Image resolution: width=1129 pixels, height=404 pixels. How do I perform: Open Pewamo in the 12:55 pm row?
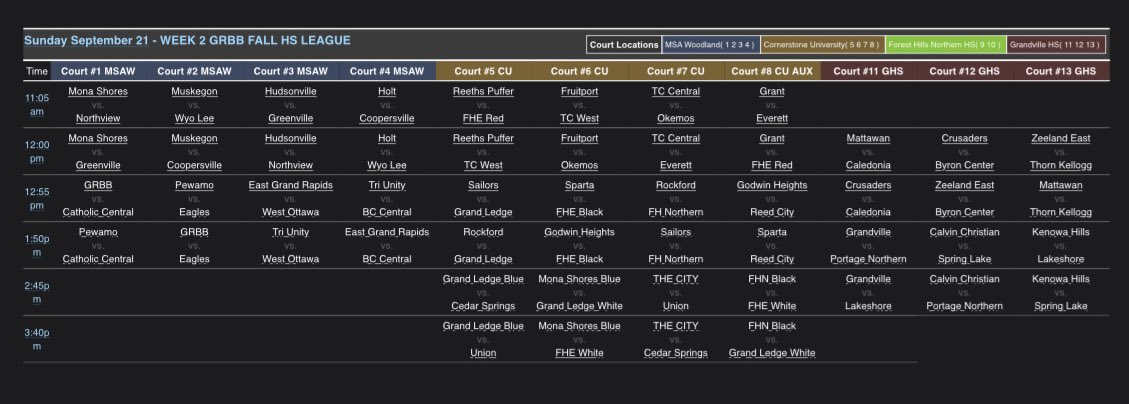pyautogui.click(x=194, y=185)
